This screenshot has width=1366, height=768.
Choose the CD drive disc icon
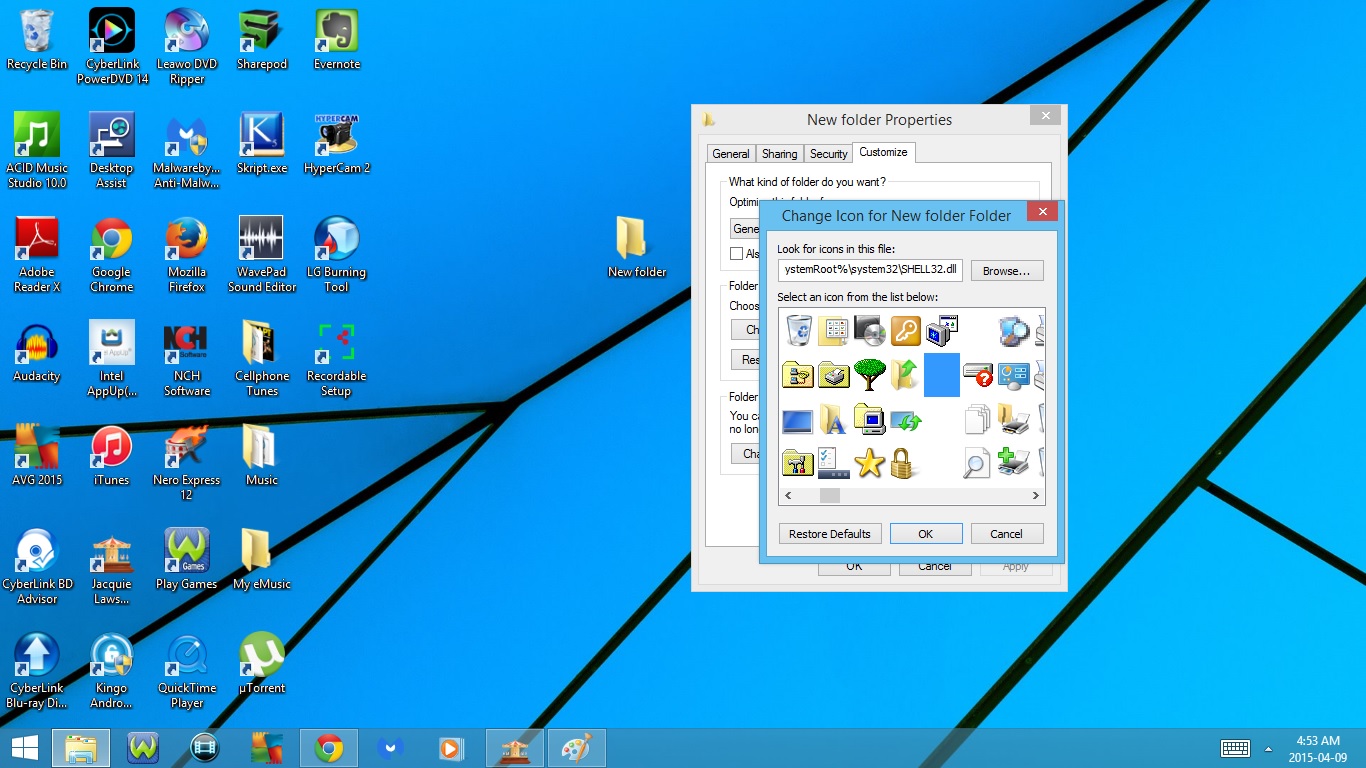(x=869, y=330)
